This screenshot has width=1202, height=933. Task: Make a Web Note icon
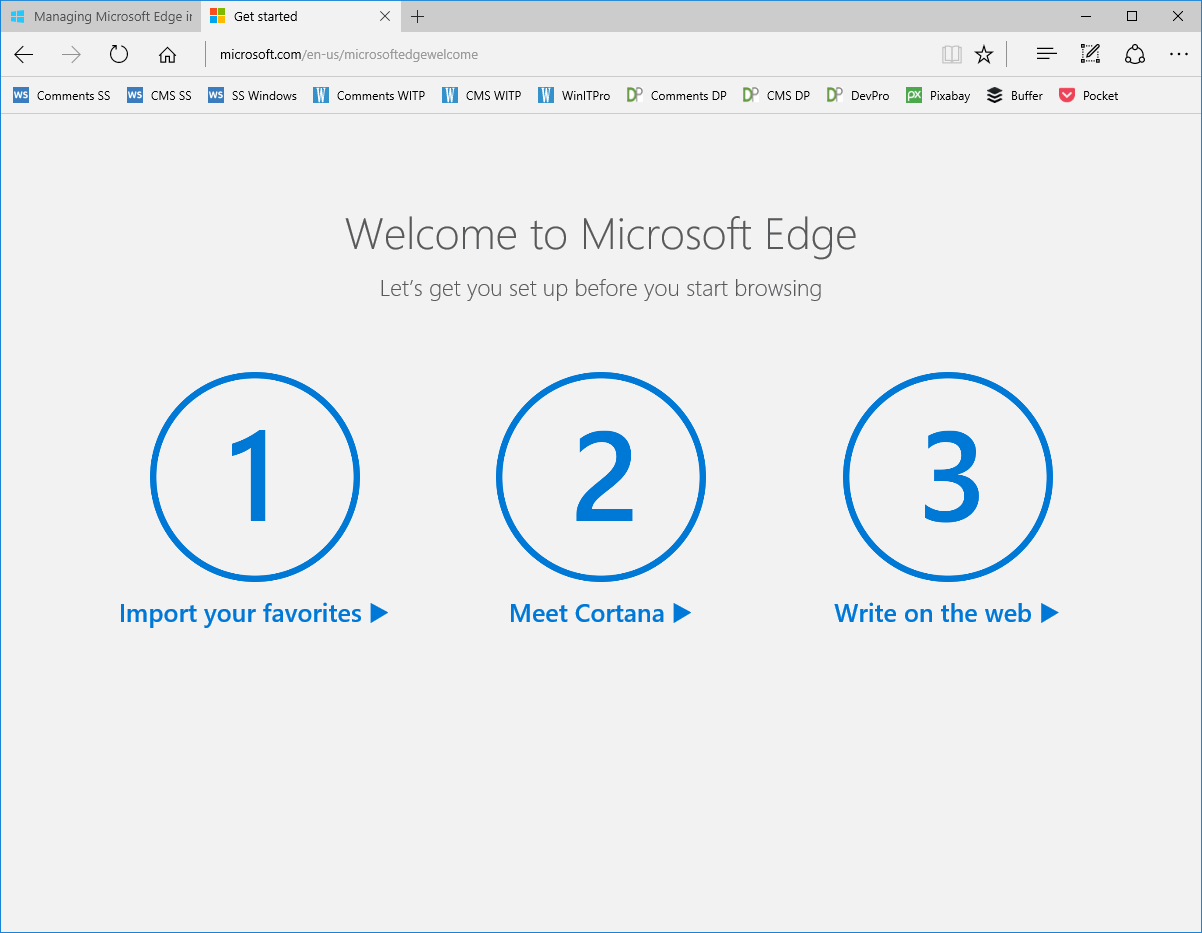(1090, 55)
